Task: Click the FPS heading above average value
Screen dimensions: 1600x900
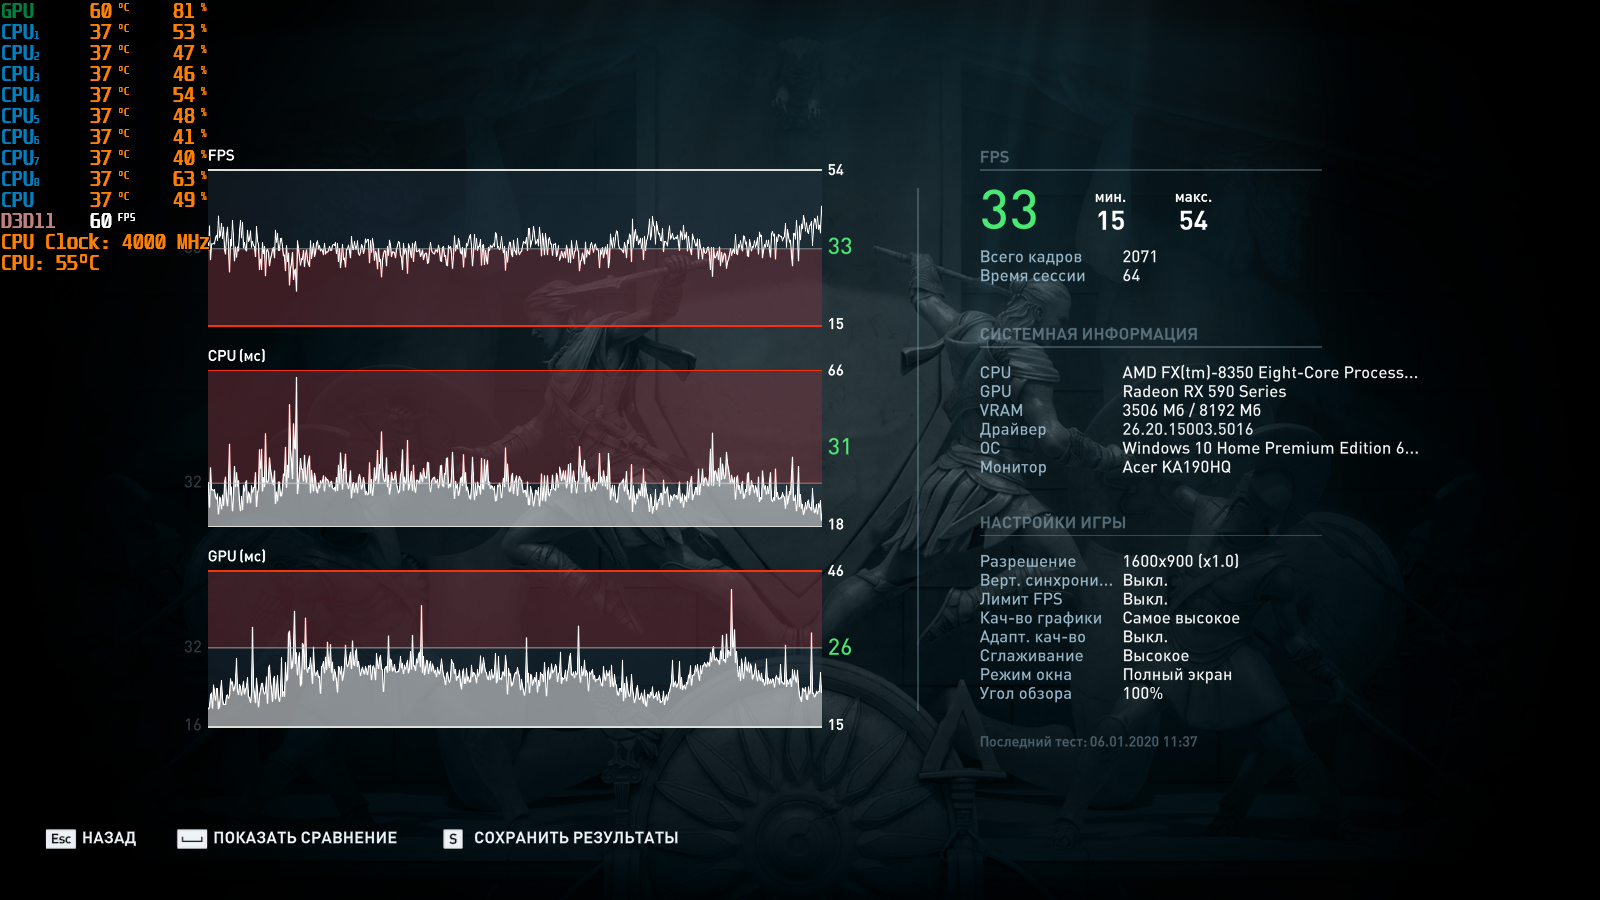Action: tap(995, 157)
